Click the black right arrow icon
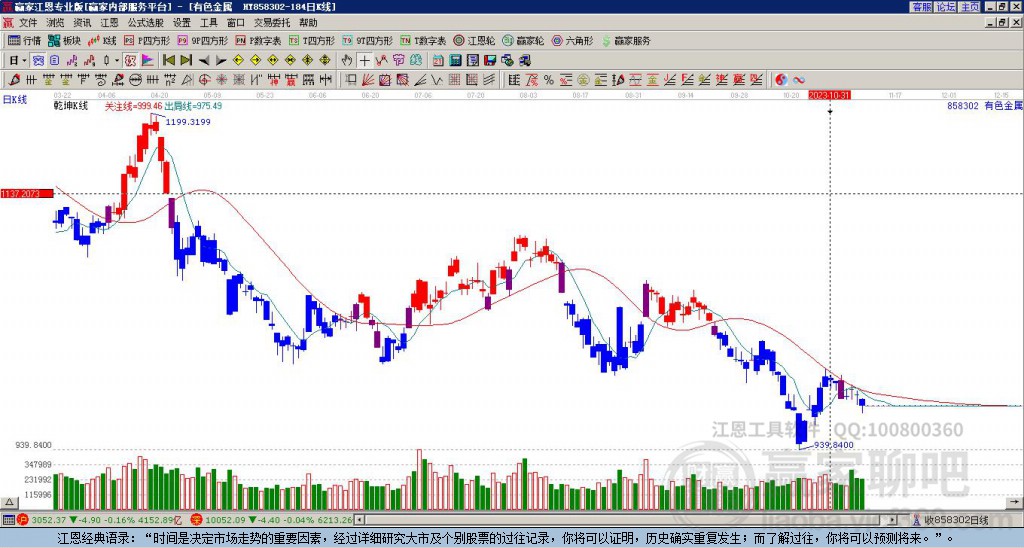Image resolution: width=1024 pixels, height=548 pixels. tap(221, 61)
